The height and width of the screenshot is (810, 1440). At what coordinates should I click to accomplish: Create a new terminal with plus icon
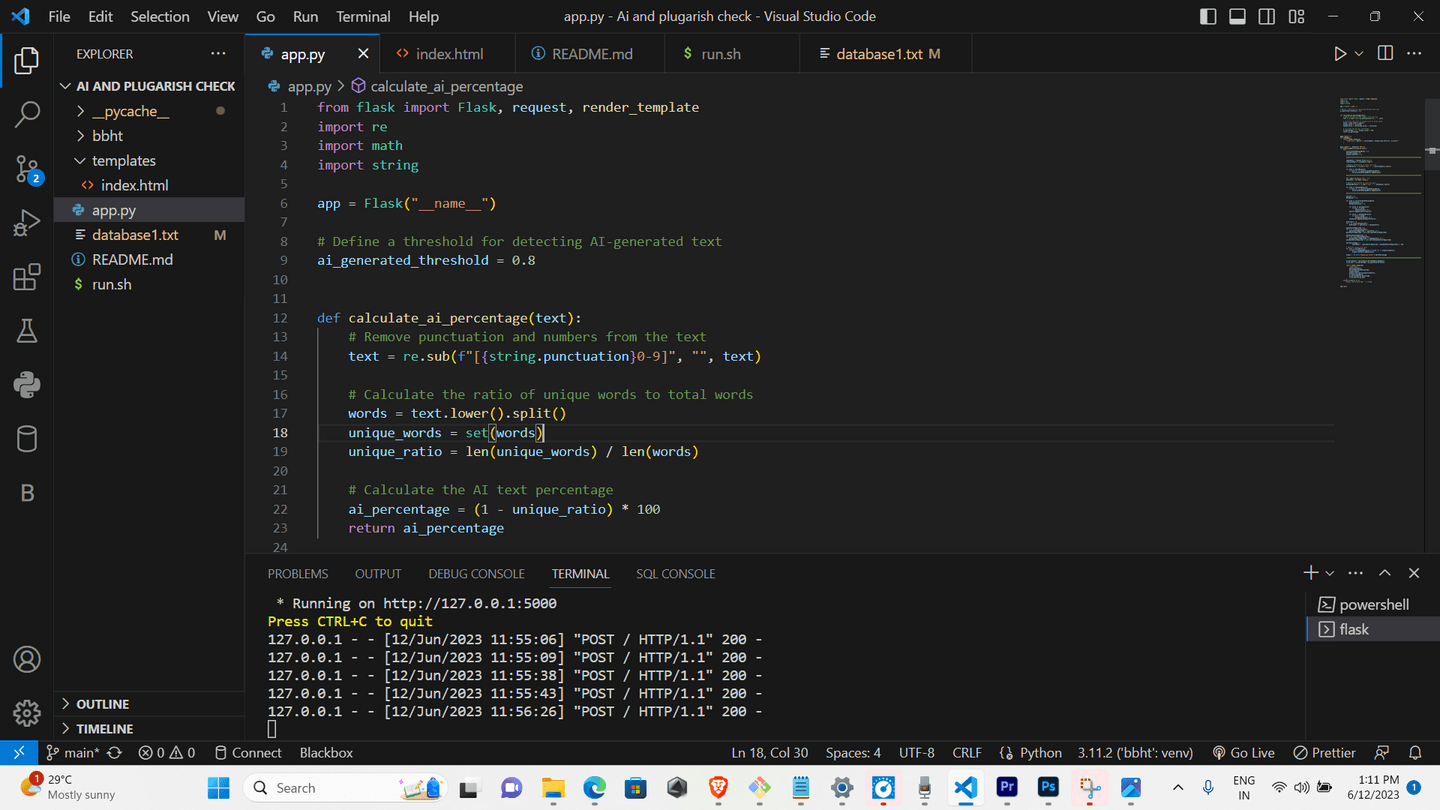1311,573
